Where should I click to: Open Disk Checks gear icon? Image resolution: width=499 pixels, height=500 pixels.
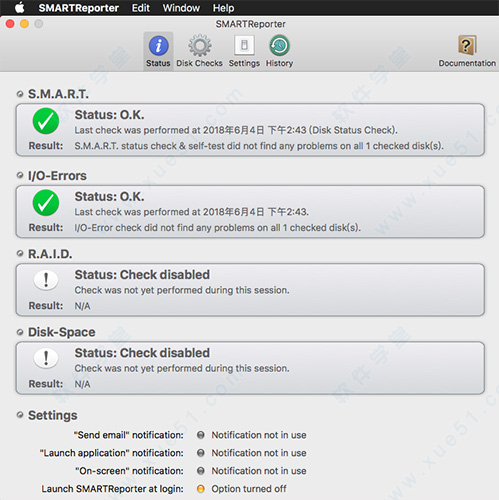coord(199,46)
